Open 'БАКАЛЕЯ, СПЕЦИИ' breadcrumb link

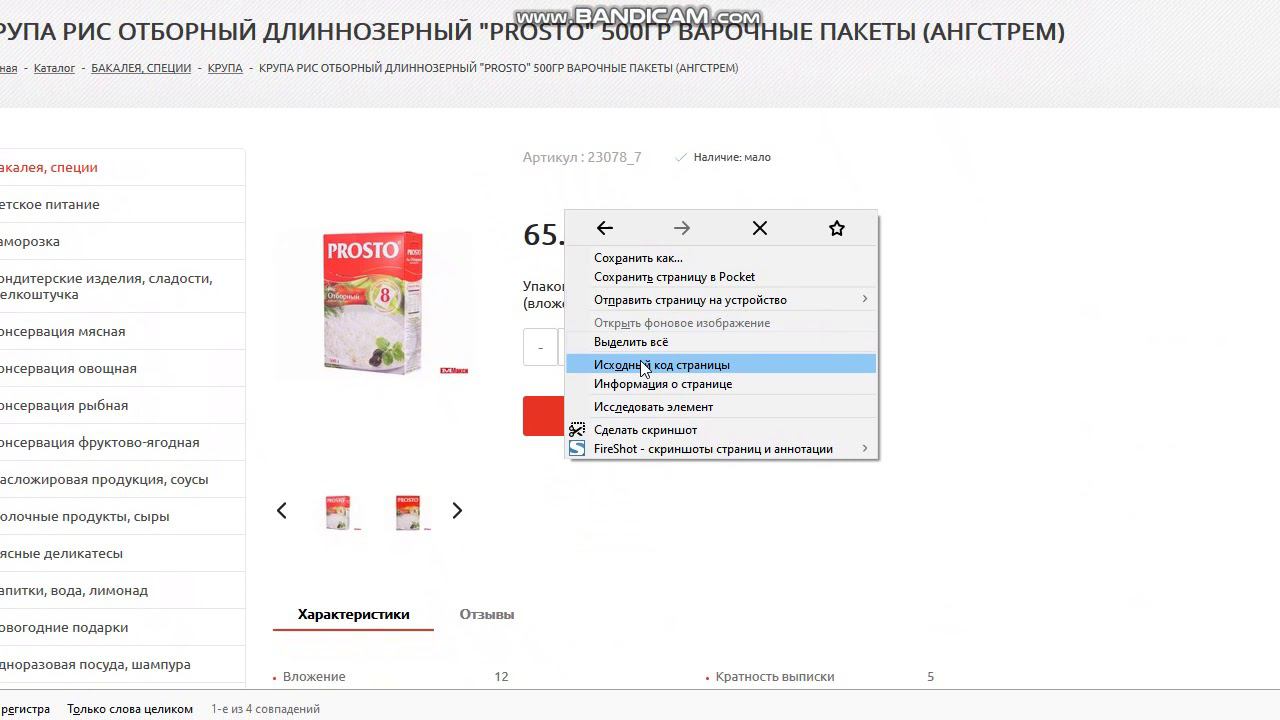coord(141,68)
